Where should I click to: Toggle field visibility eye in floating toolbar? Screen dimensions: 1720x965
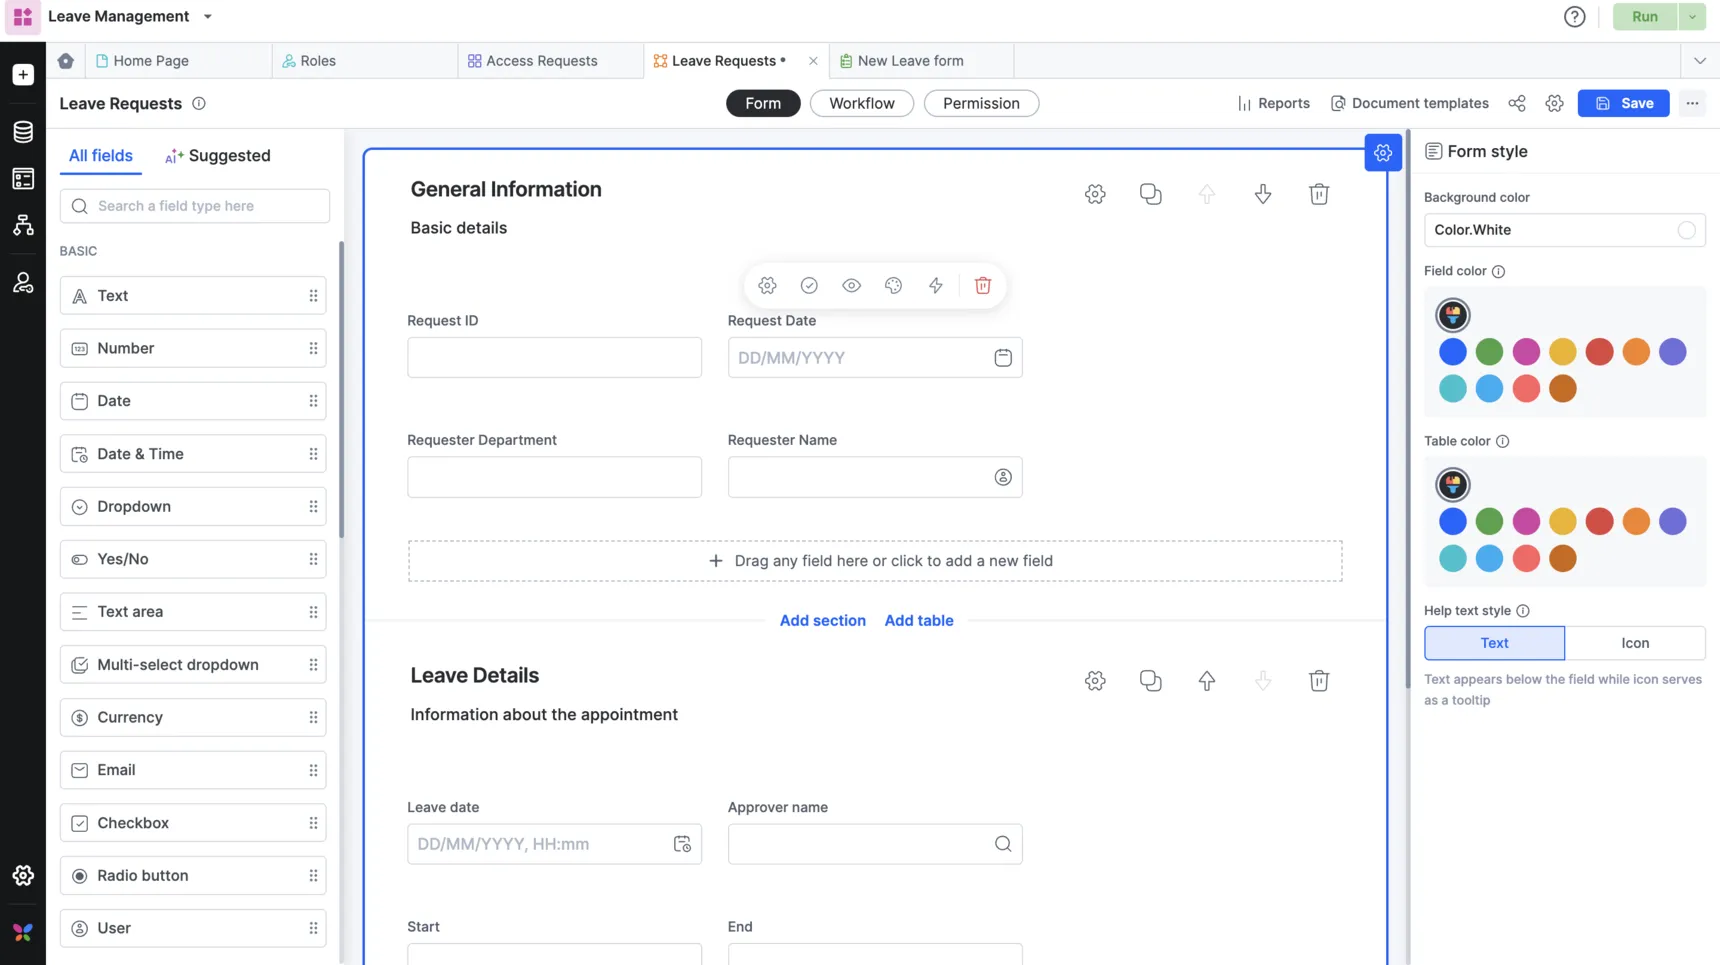(x=851, y=286)
